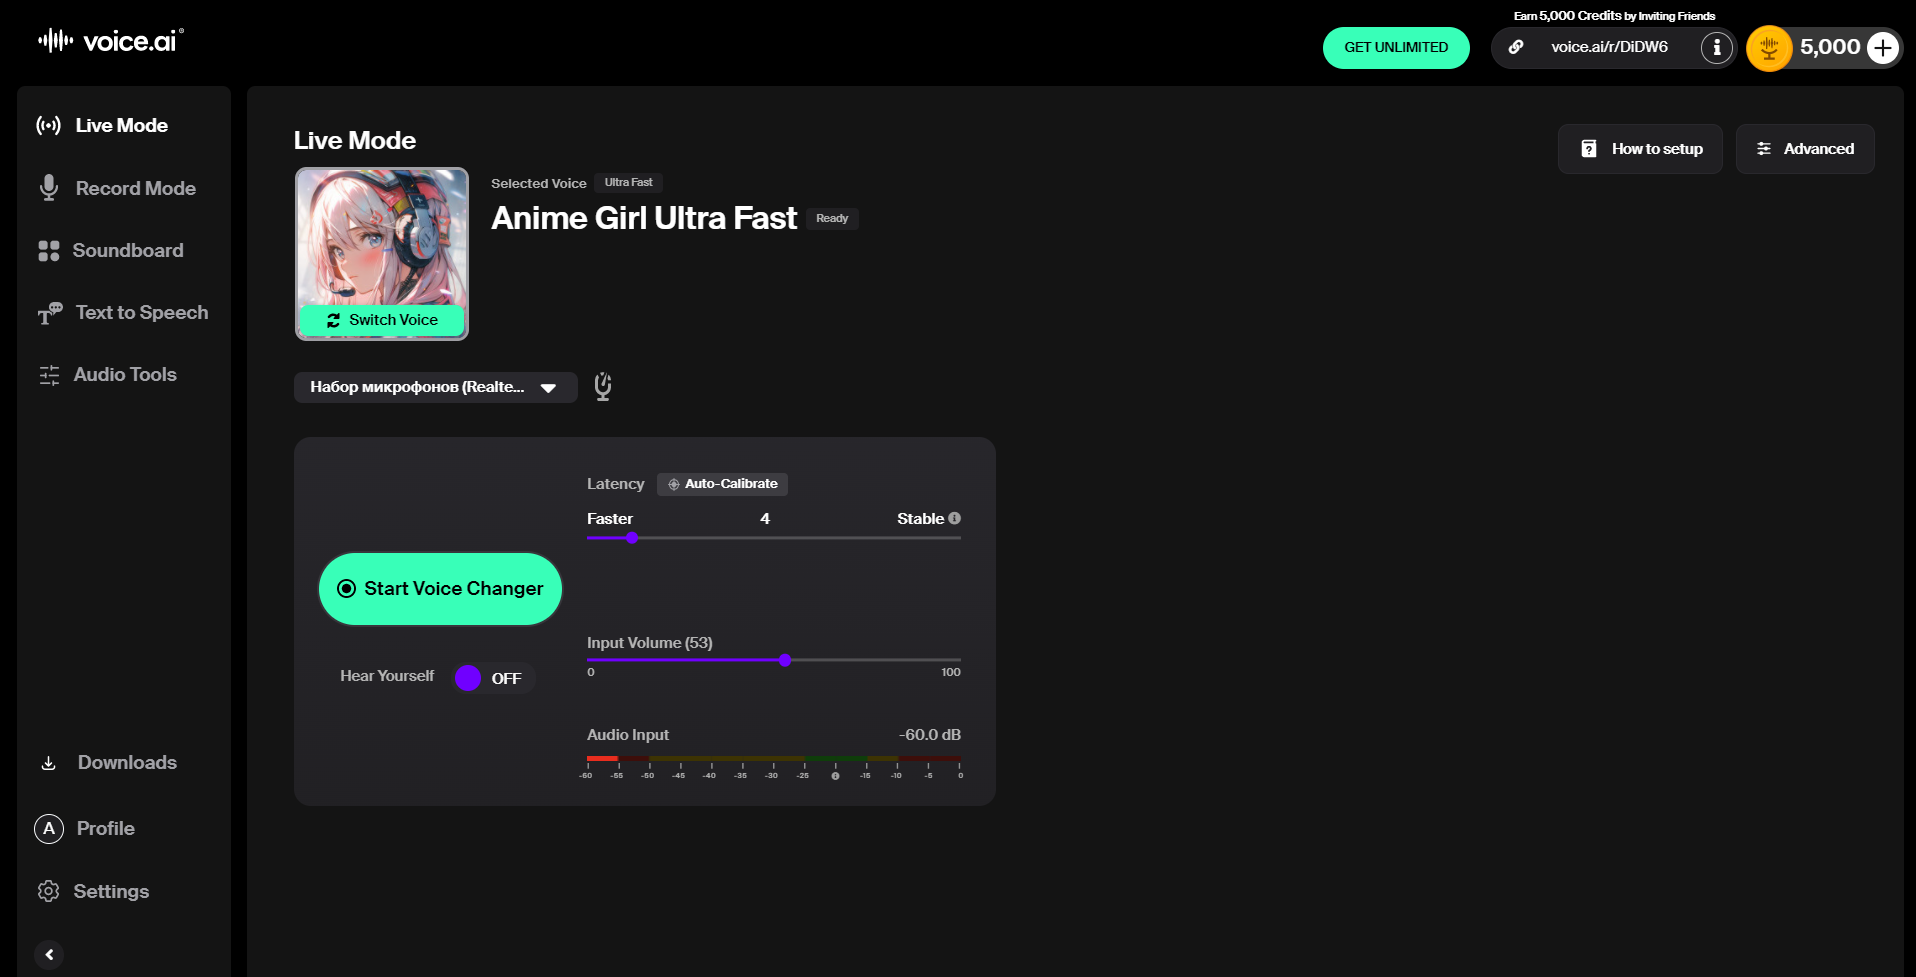Open the microphone device dropdown
The height and width of the screenshot is (977, 1916).
tap(435, 387)
